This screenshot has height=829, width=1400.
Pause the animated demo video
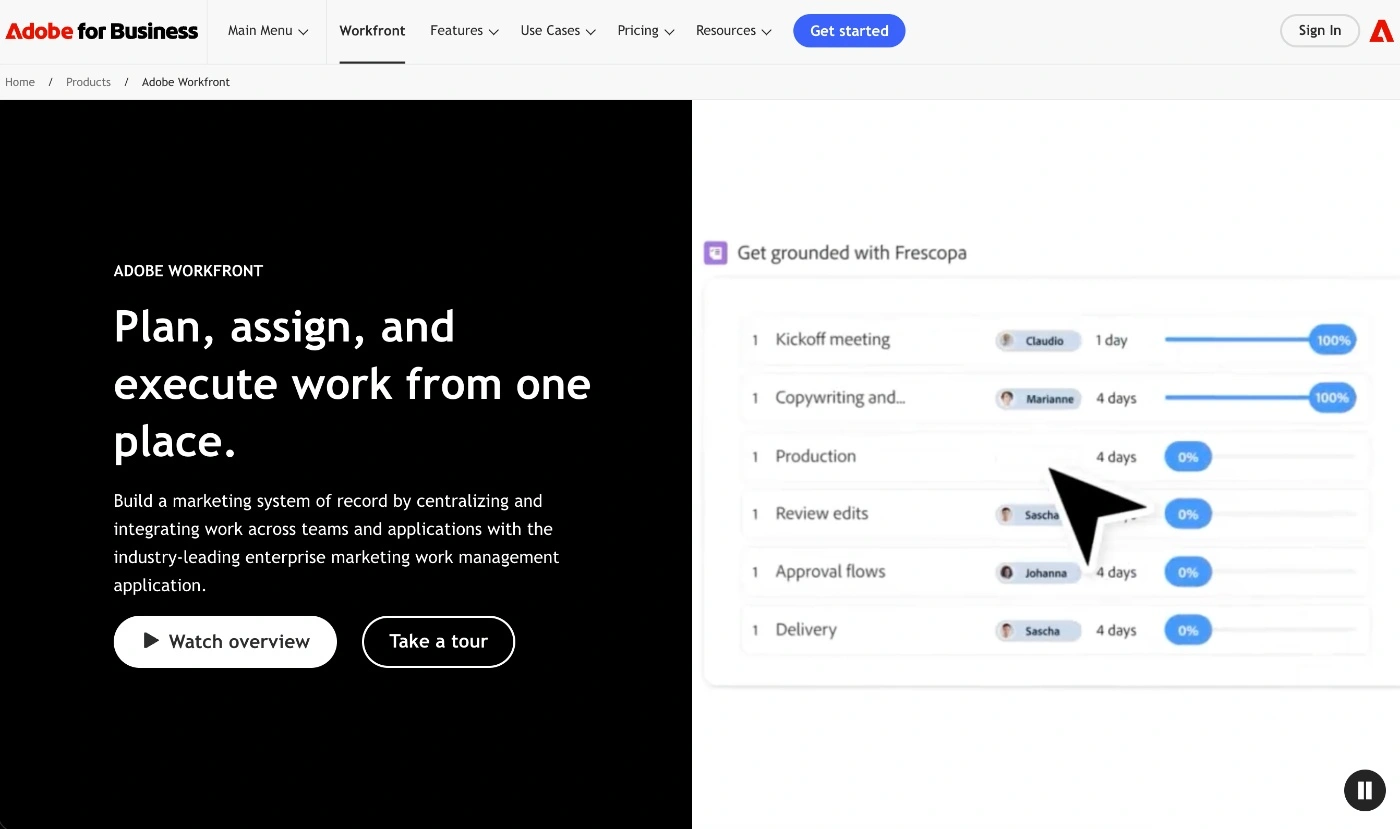click(x=1364, y=790)
